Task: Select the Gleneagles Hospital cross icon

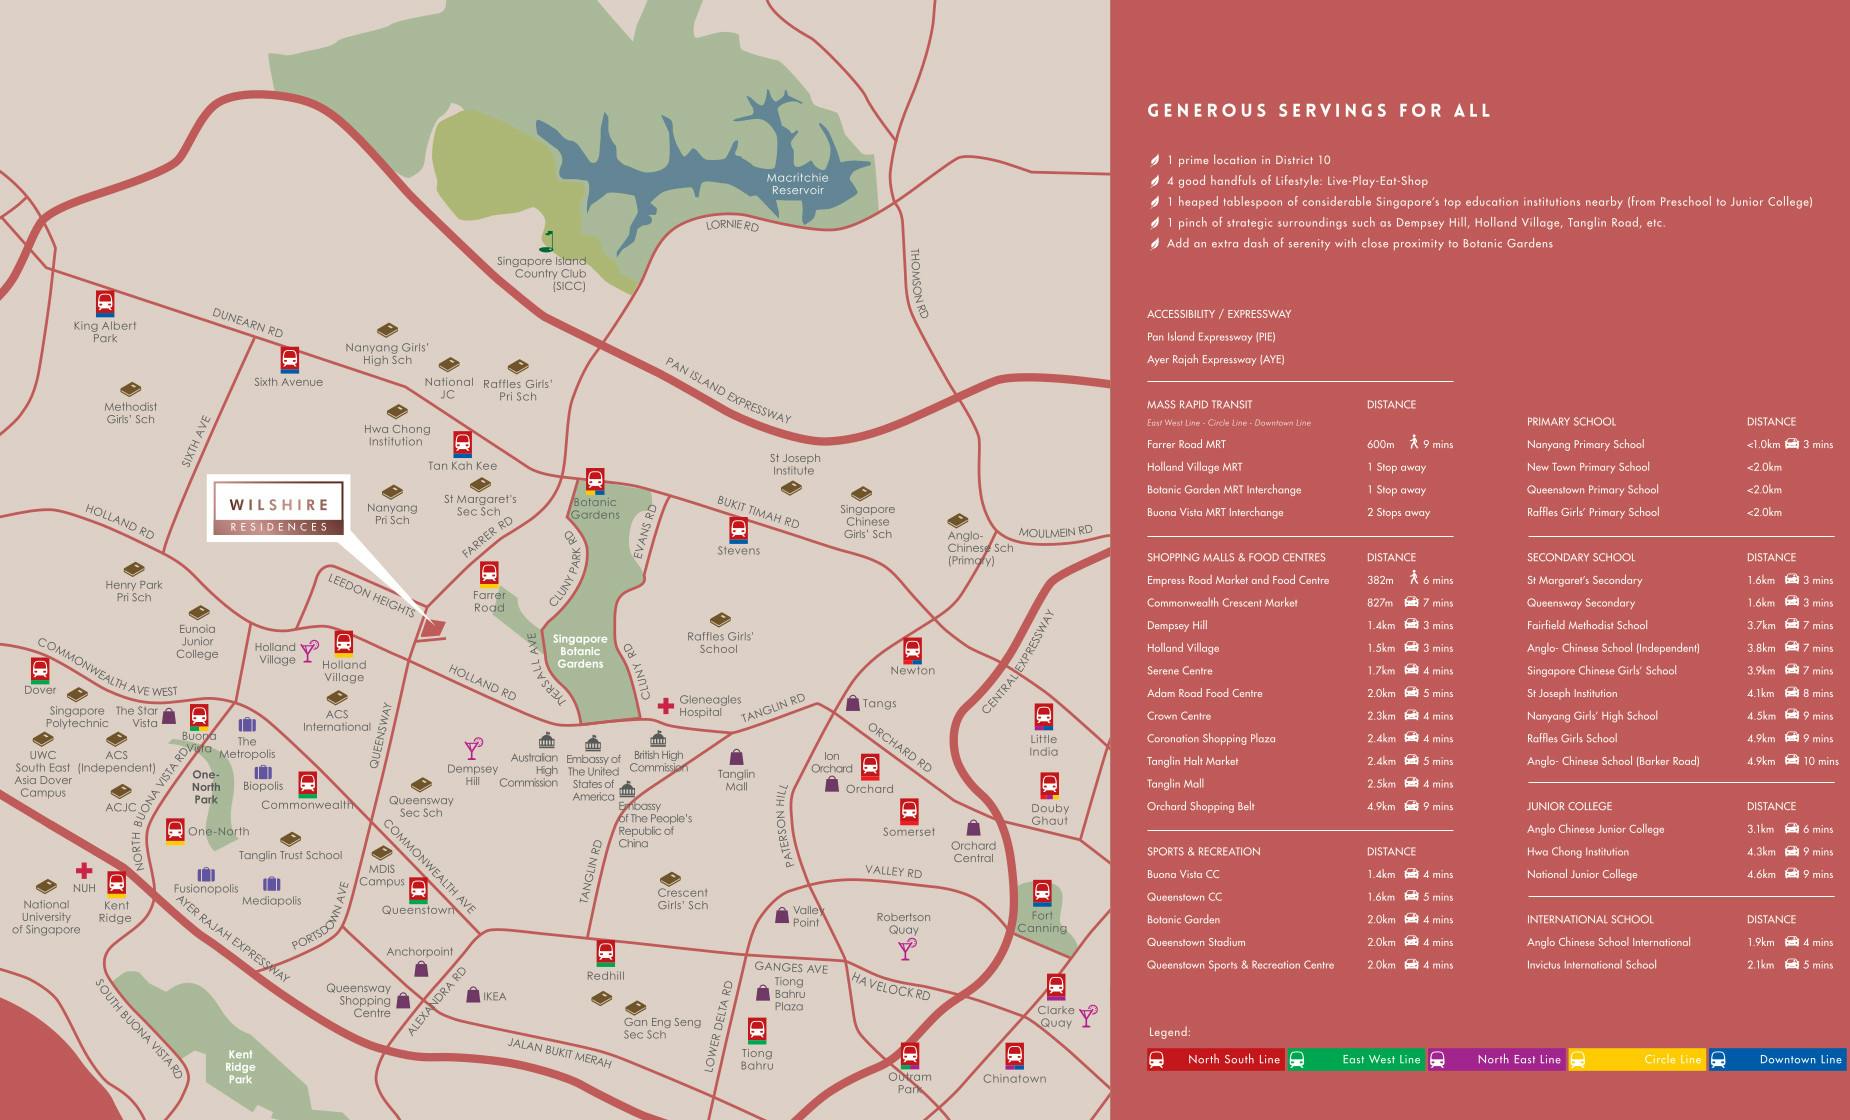Action: click(665, 705)
